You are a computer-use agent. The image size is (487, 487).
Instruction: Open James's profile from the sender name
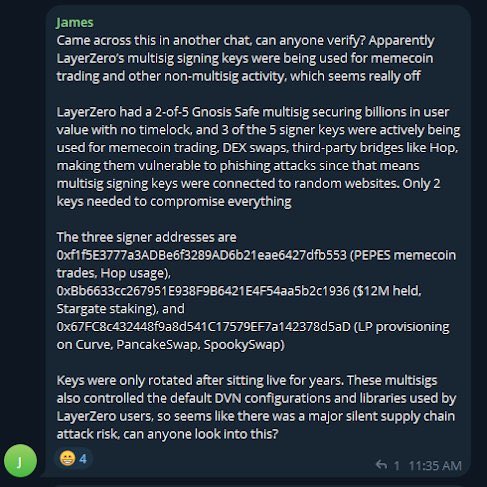pyautogui.click(x=75, y=23)
